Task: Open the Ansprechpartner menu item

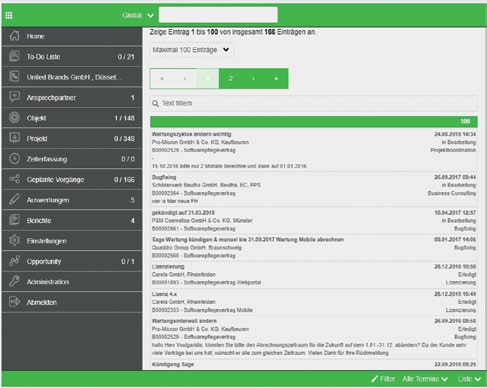Action: (72, 97)
